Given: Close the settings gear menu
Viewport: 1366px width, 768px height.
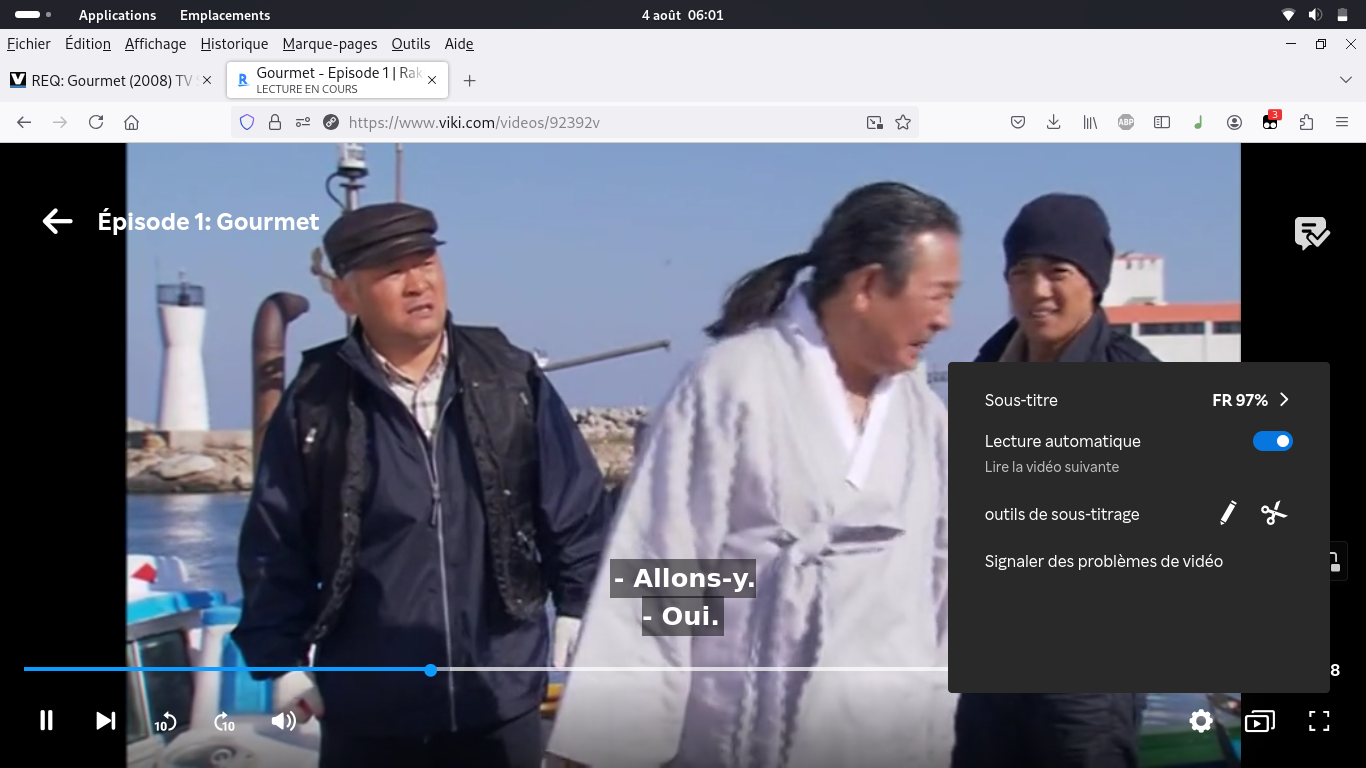Looking at the screenshot, I should click(1201, 720).
